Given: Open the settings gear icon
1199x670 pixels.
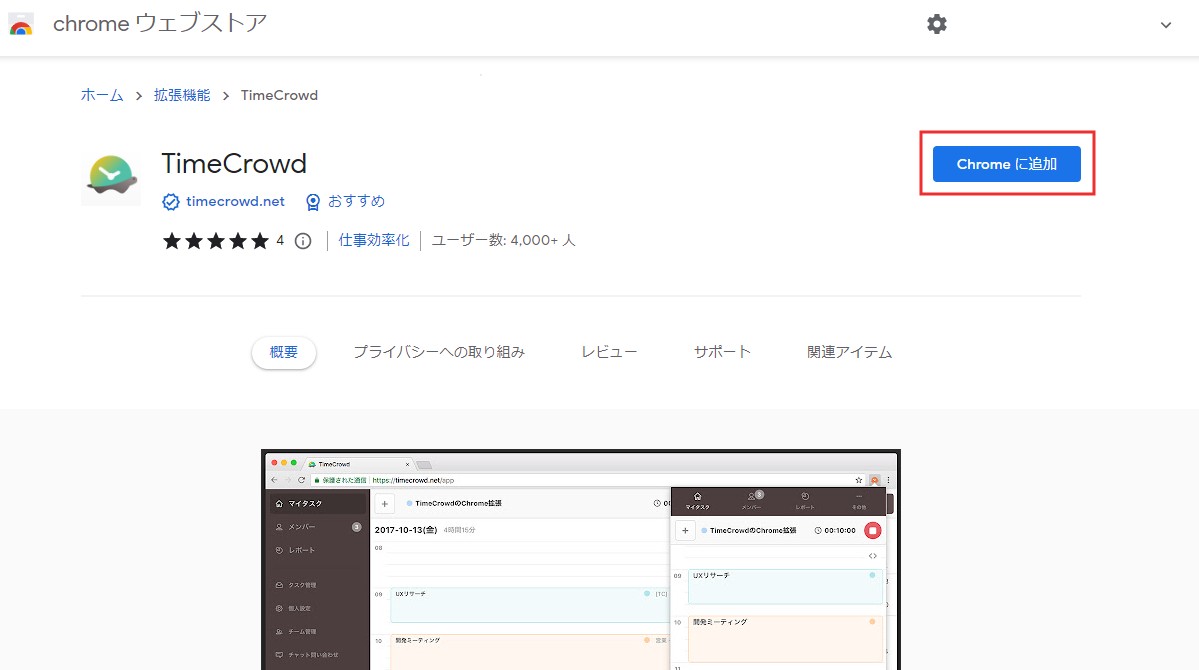Looking at the screenshot, I should (x=936, y=23).
